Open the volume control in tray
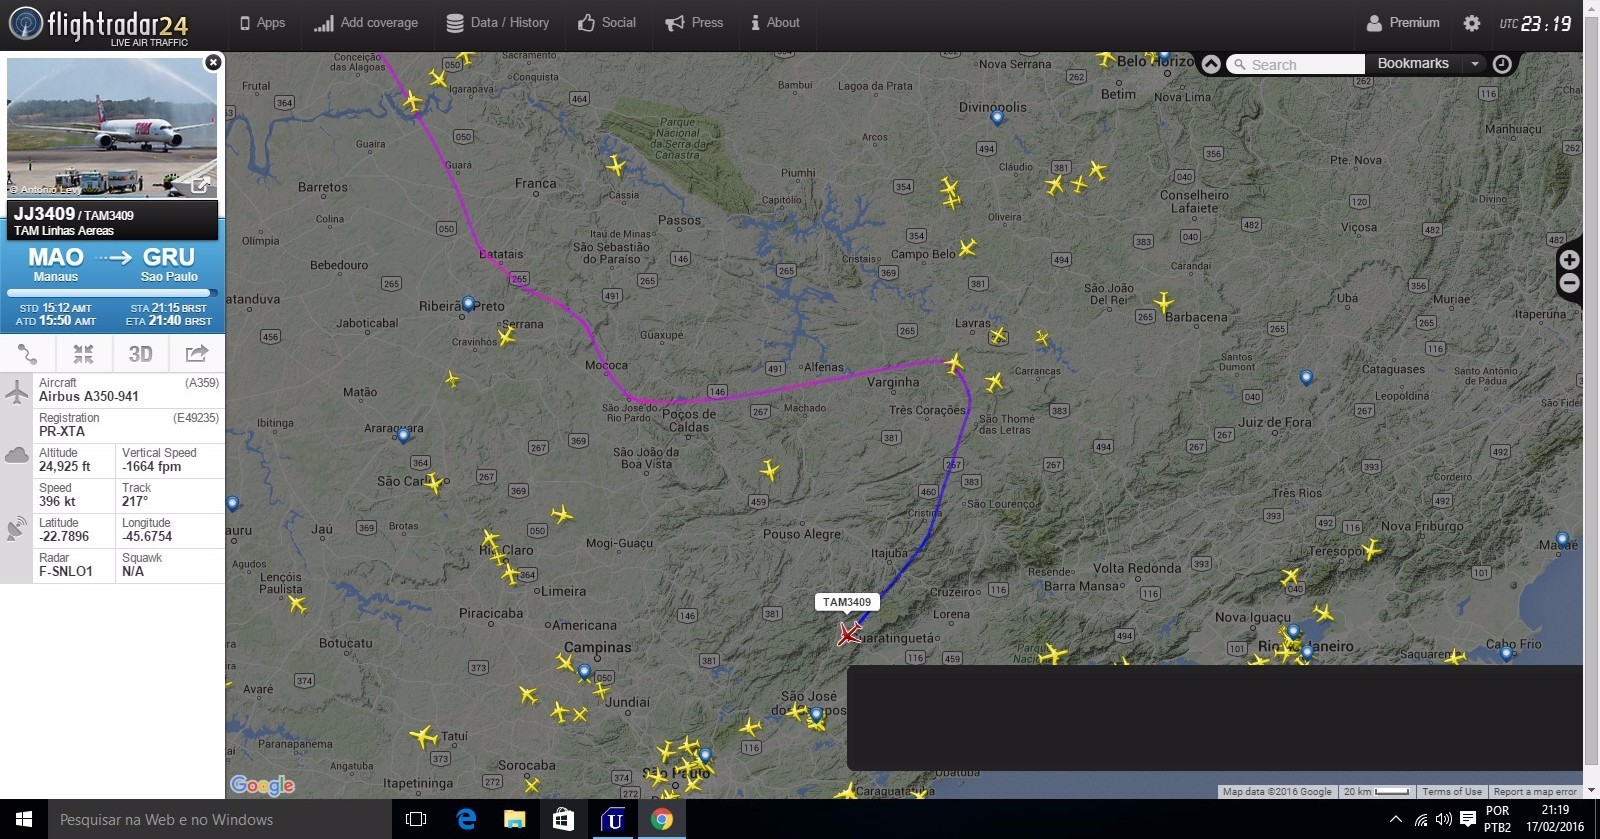 tap(1443, 820)
